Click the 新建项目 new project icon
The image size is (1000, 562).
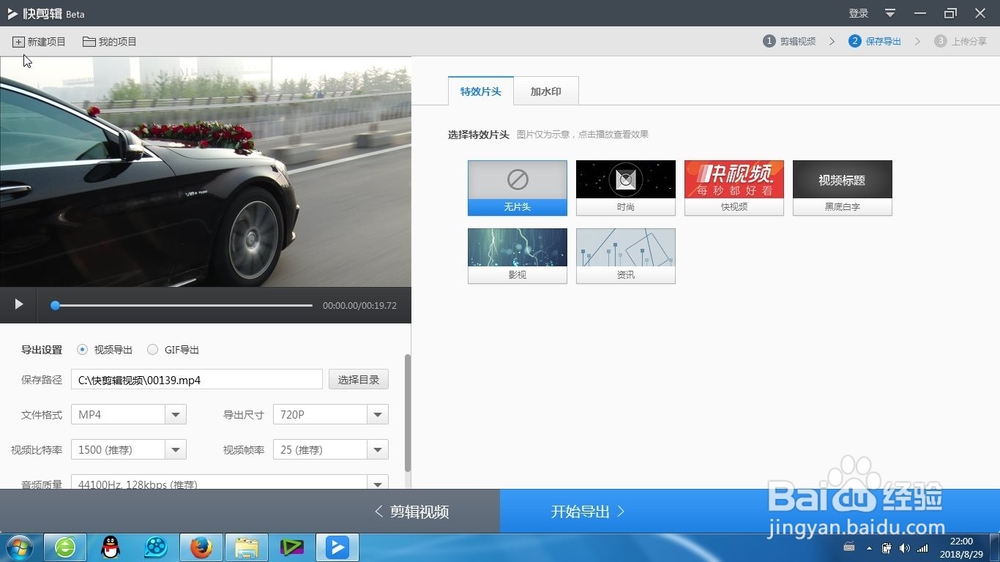18,41
